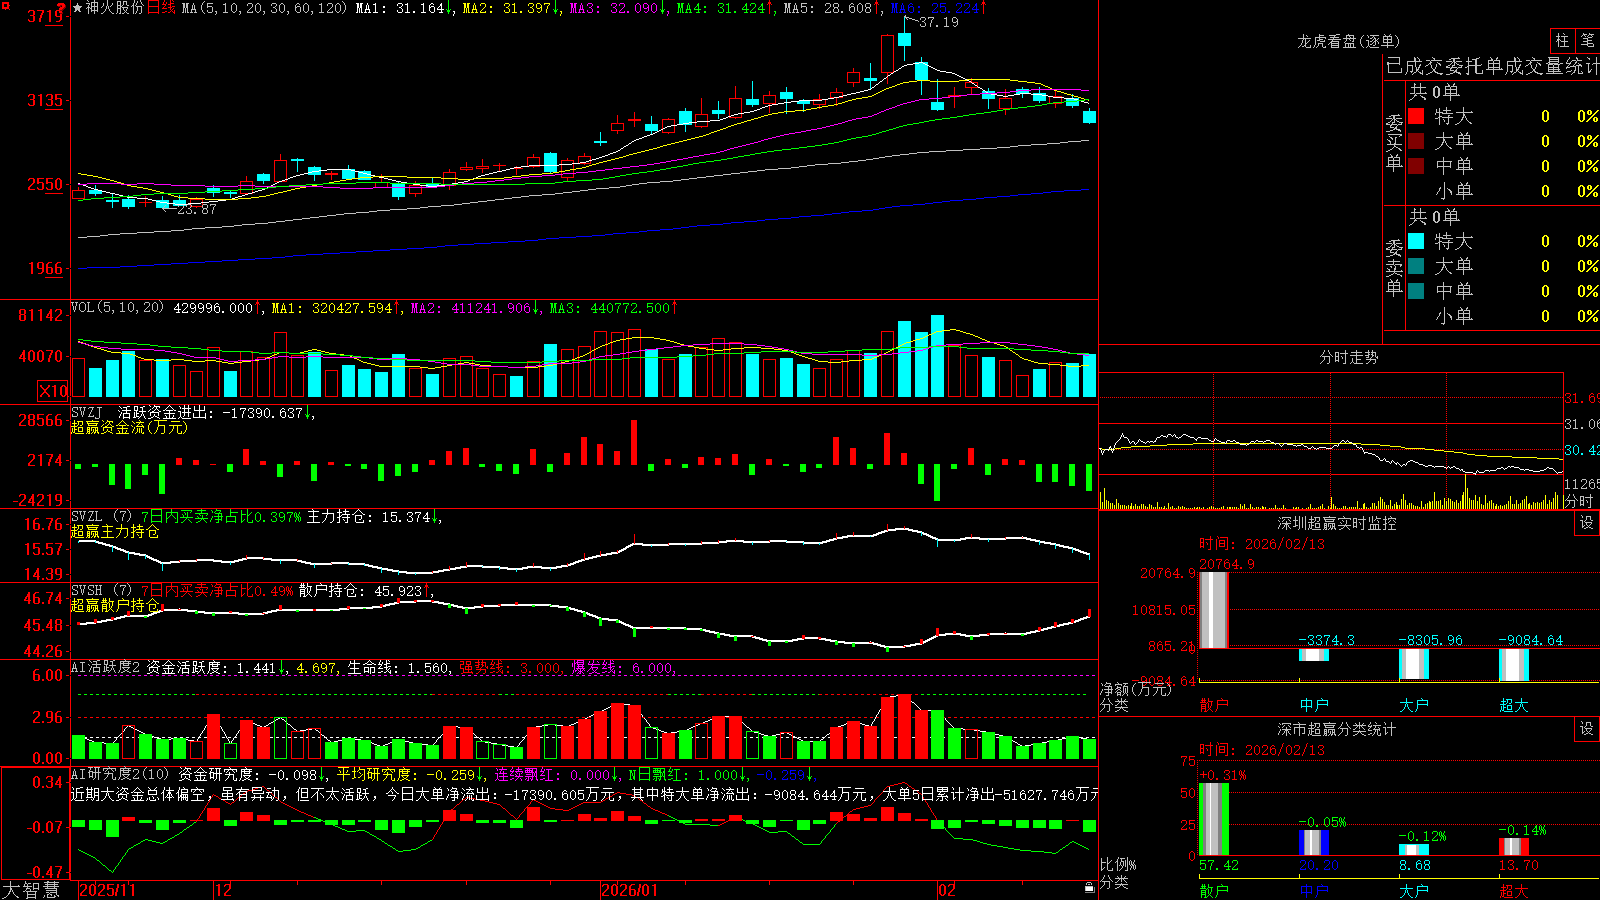Click the 中户 -3374.3 bar in 实时监控
1600x900 pixels.
click(1314, 655)
